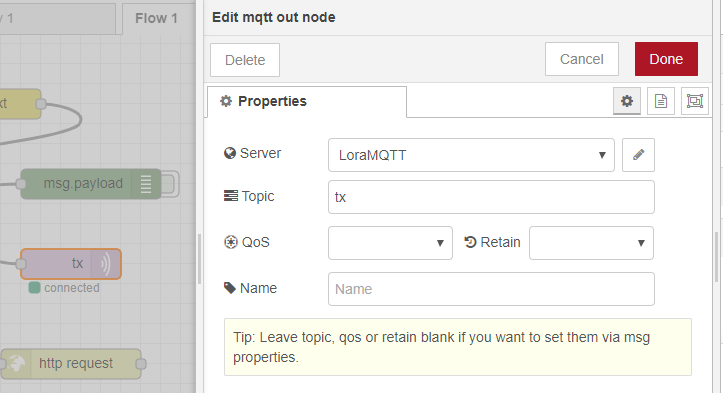
Task: Select the tx mqtt out node
Action: tap(71, 264)
